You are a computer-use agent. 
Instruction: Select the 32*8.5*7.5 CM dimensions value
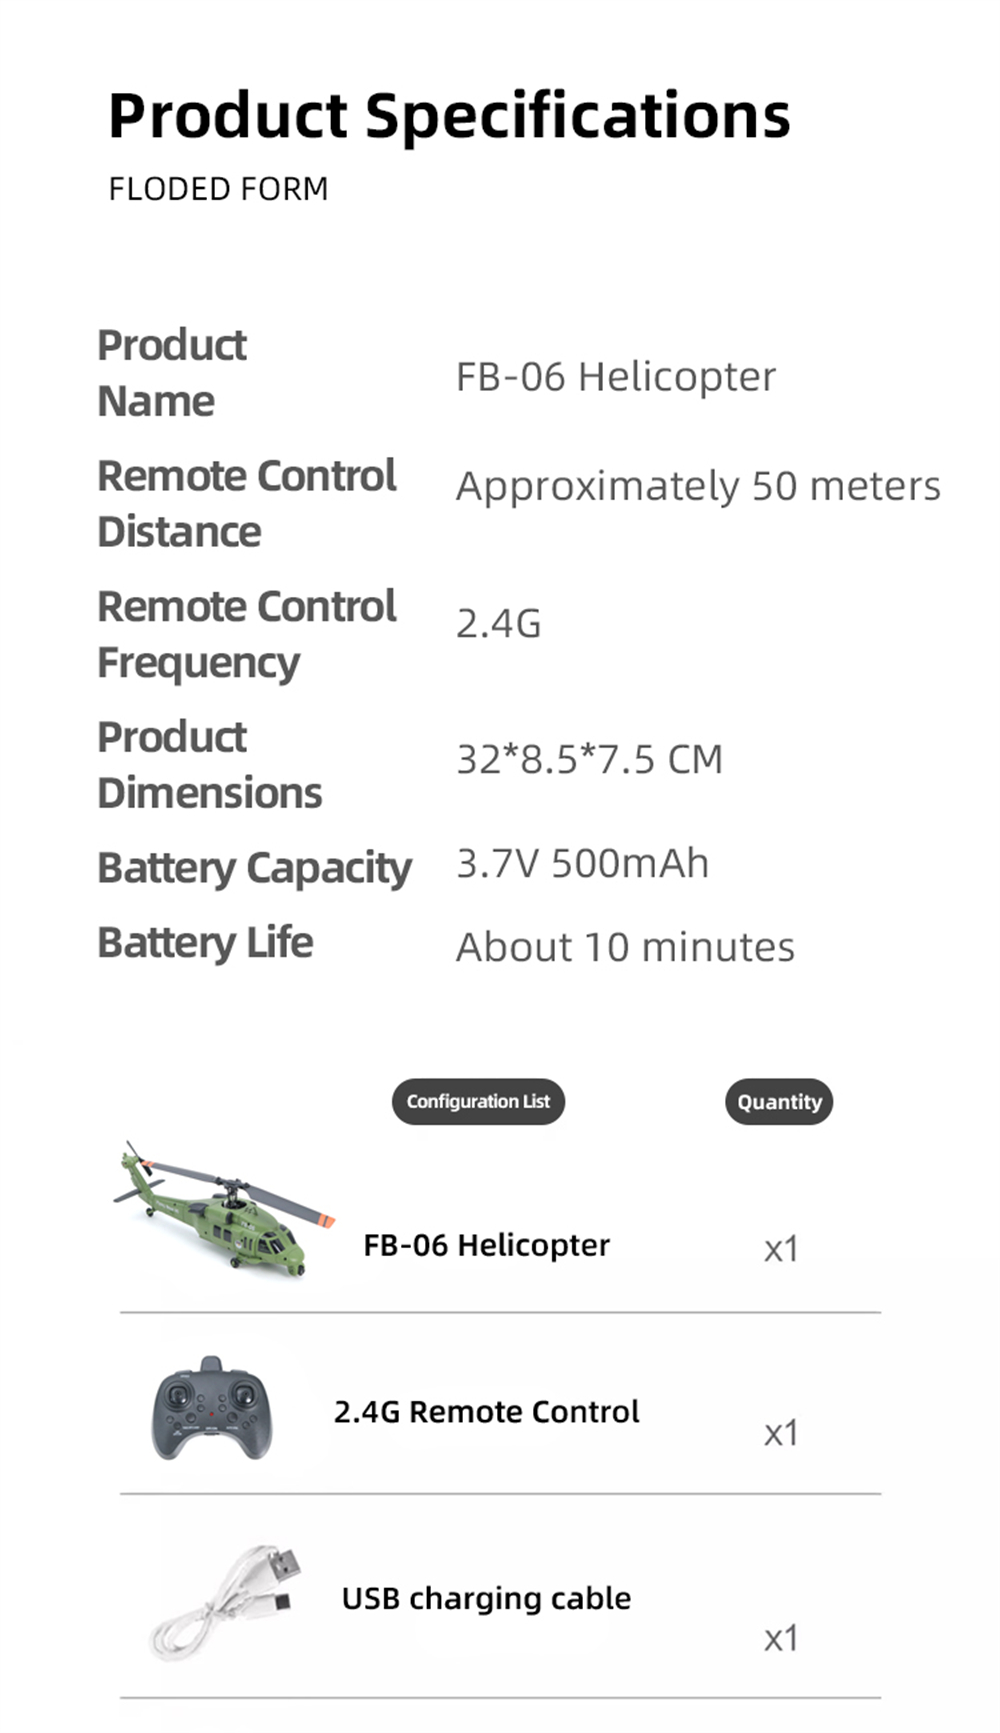[x=589, y=759]
